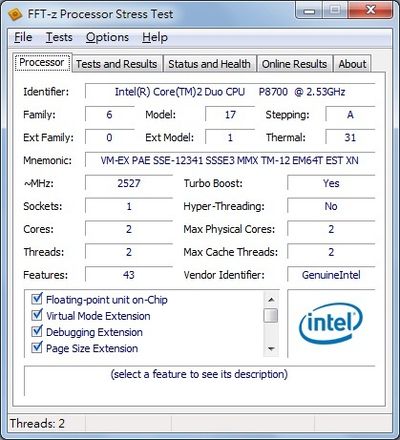Switch to the Status and Health tab
400x440 pixels.
(x=209, y=64)
